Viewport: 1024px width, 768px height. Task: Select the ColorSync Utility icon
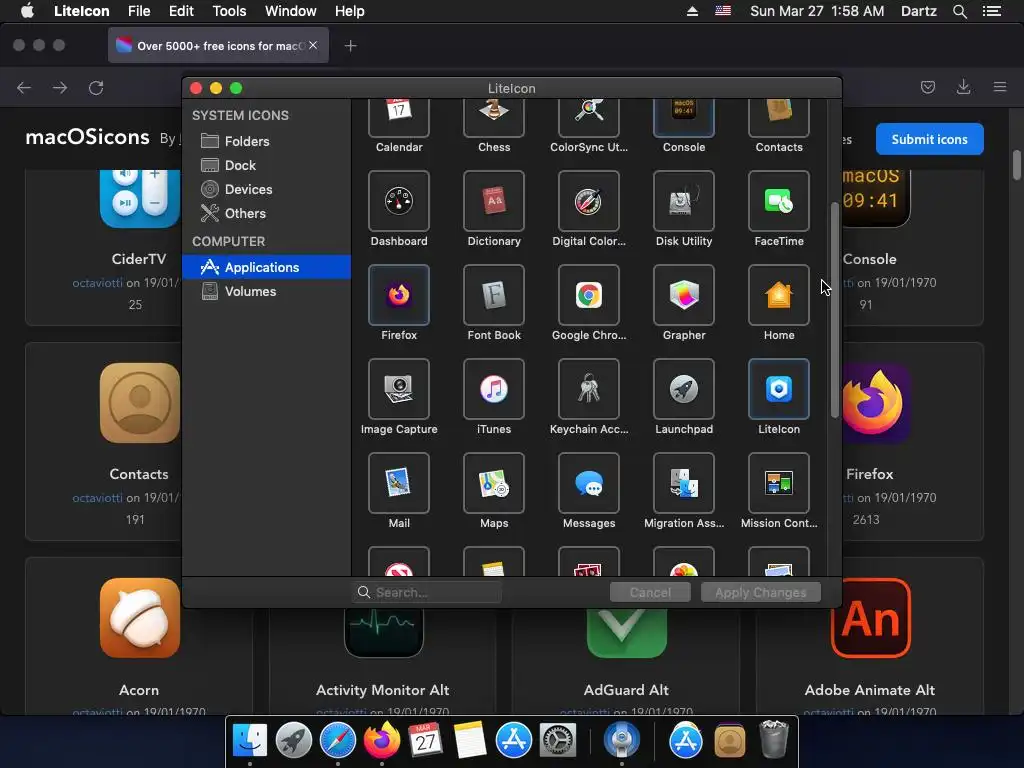click(x=588, y=118)
